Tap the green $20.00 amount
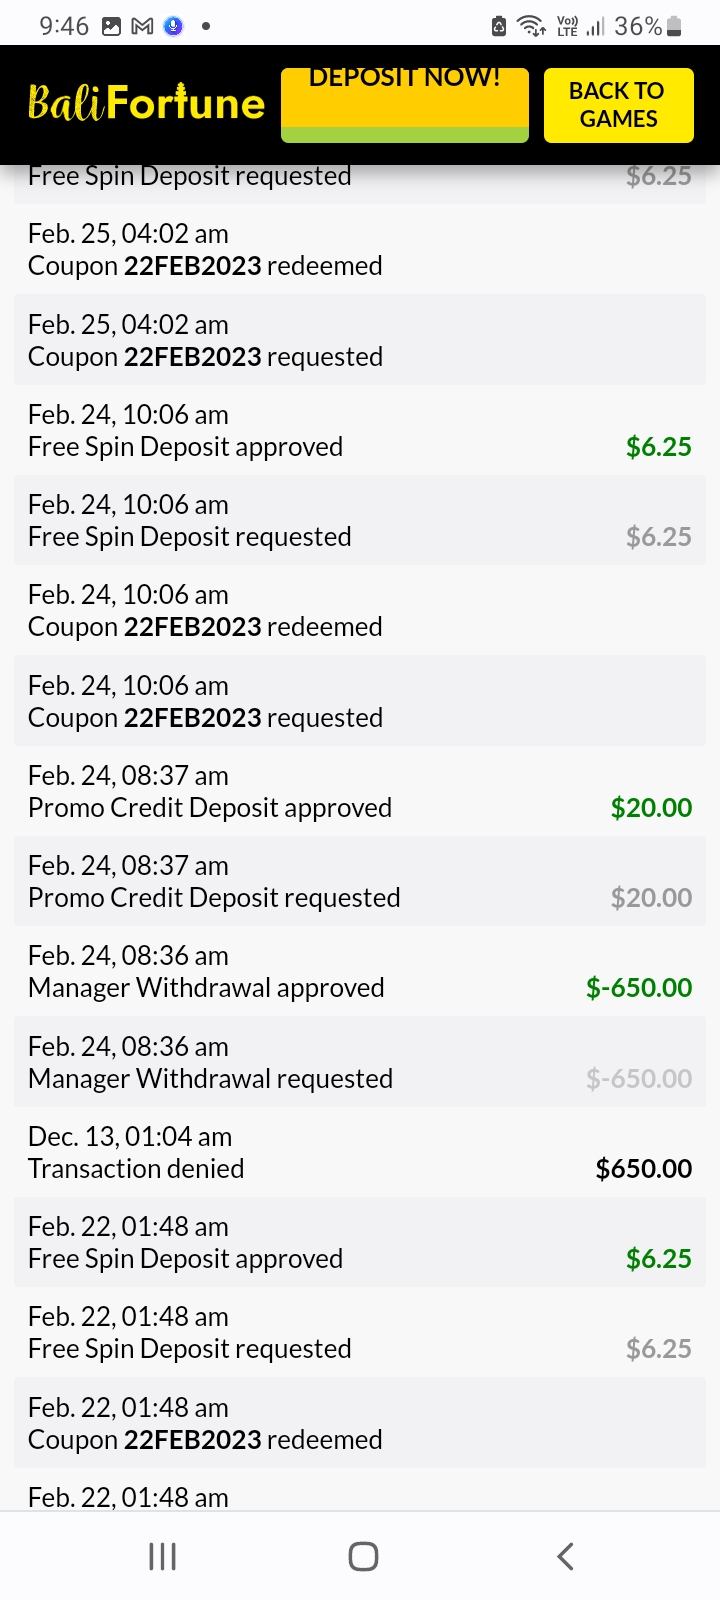The width and height of the screenshot is (720, 1600). pyautogui.click(x=651, y=808)
